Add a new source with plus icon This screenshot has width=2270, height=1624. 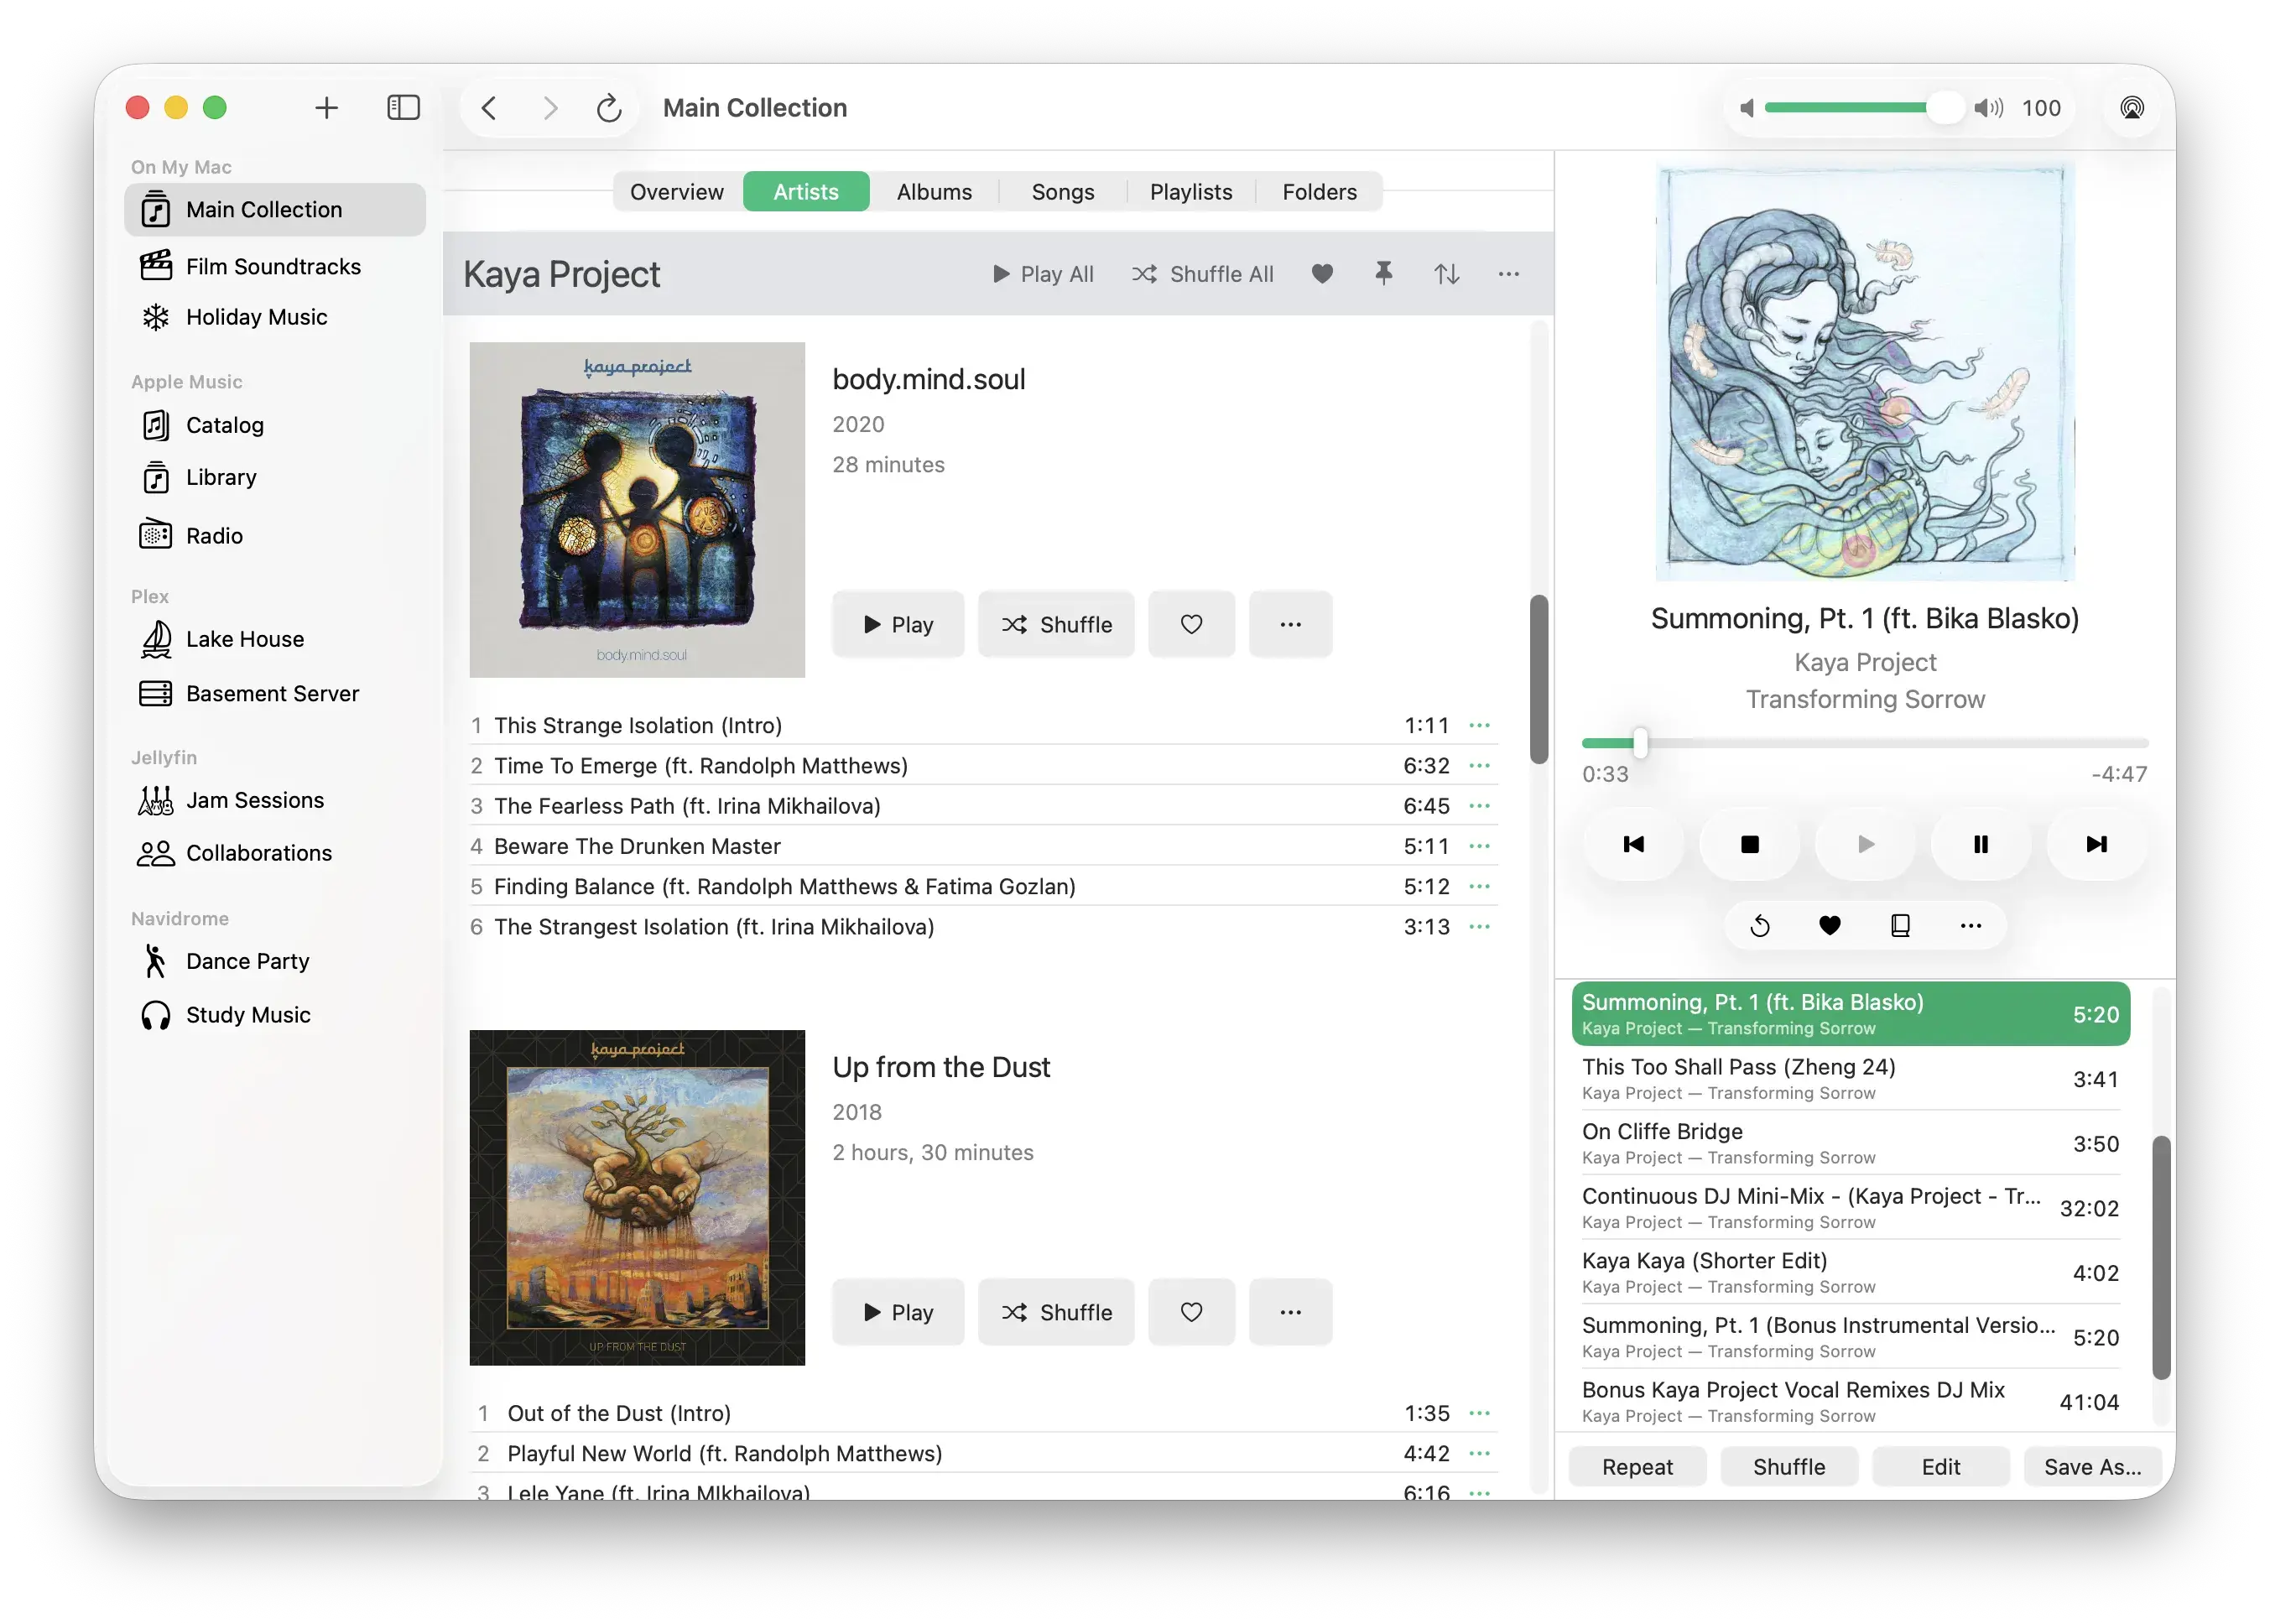326,108
